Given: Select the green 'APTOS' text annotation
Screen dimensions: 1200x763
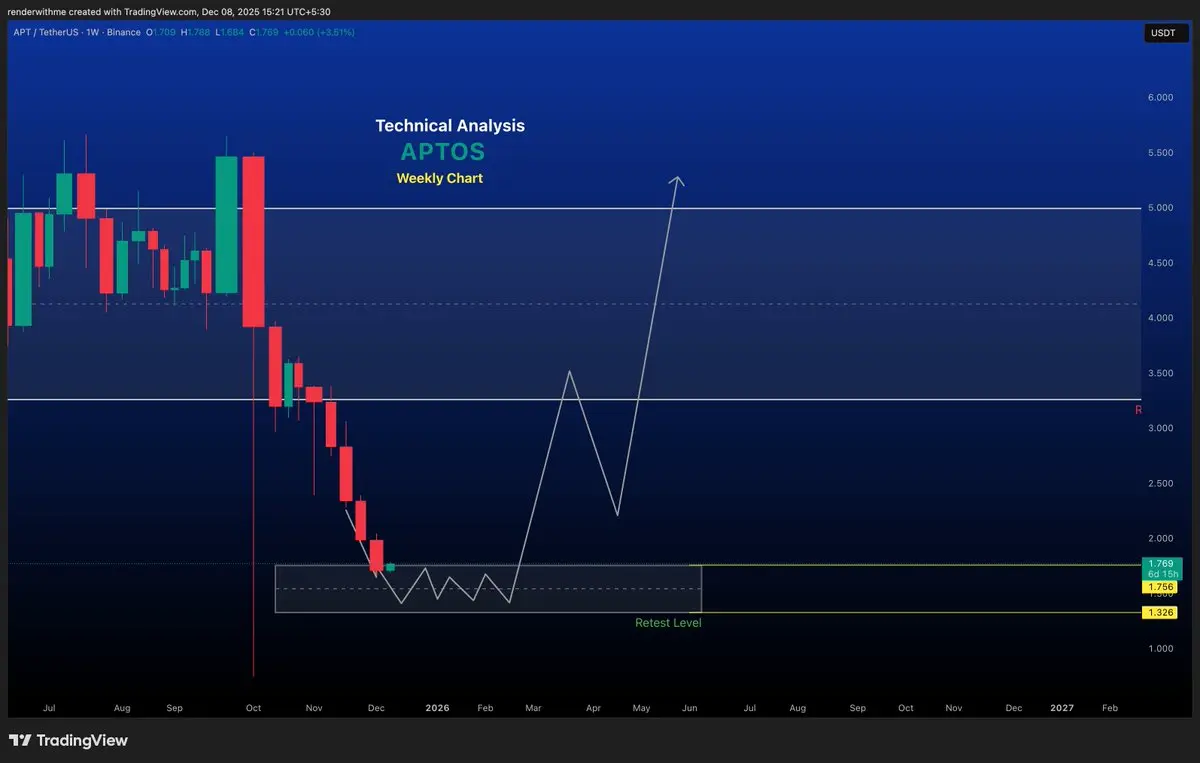Looking at the screenshot, I should point(442,152).
